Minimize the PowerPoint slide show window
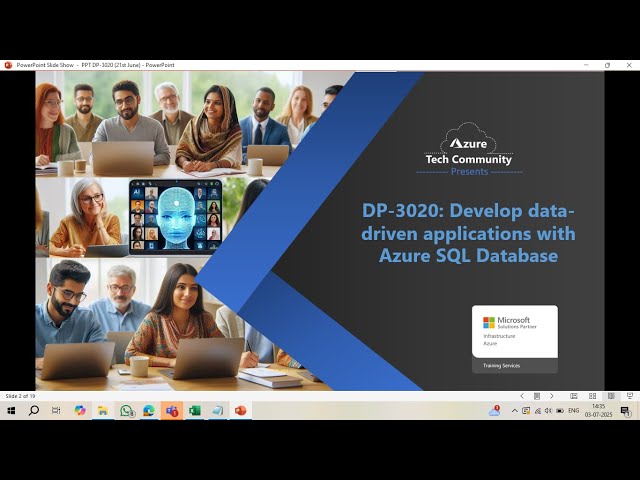The height and width of the screenshot is (480, 640). pos(586,65)
